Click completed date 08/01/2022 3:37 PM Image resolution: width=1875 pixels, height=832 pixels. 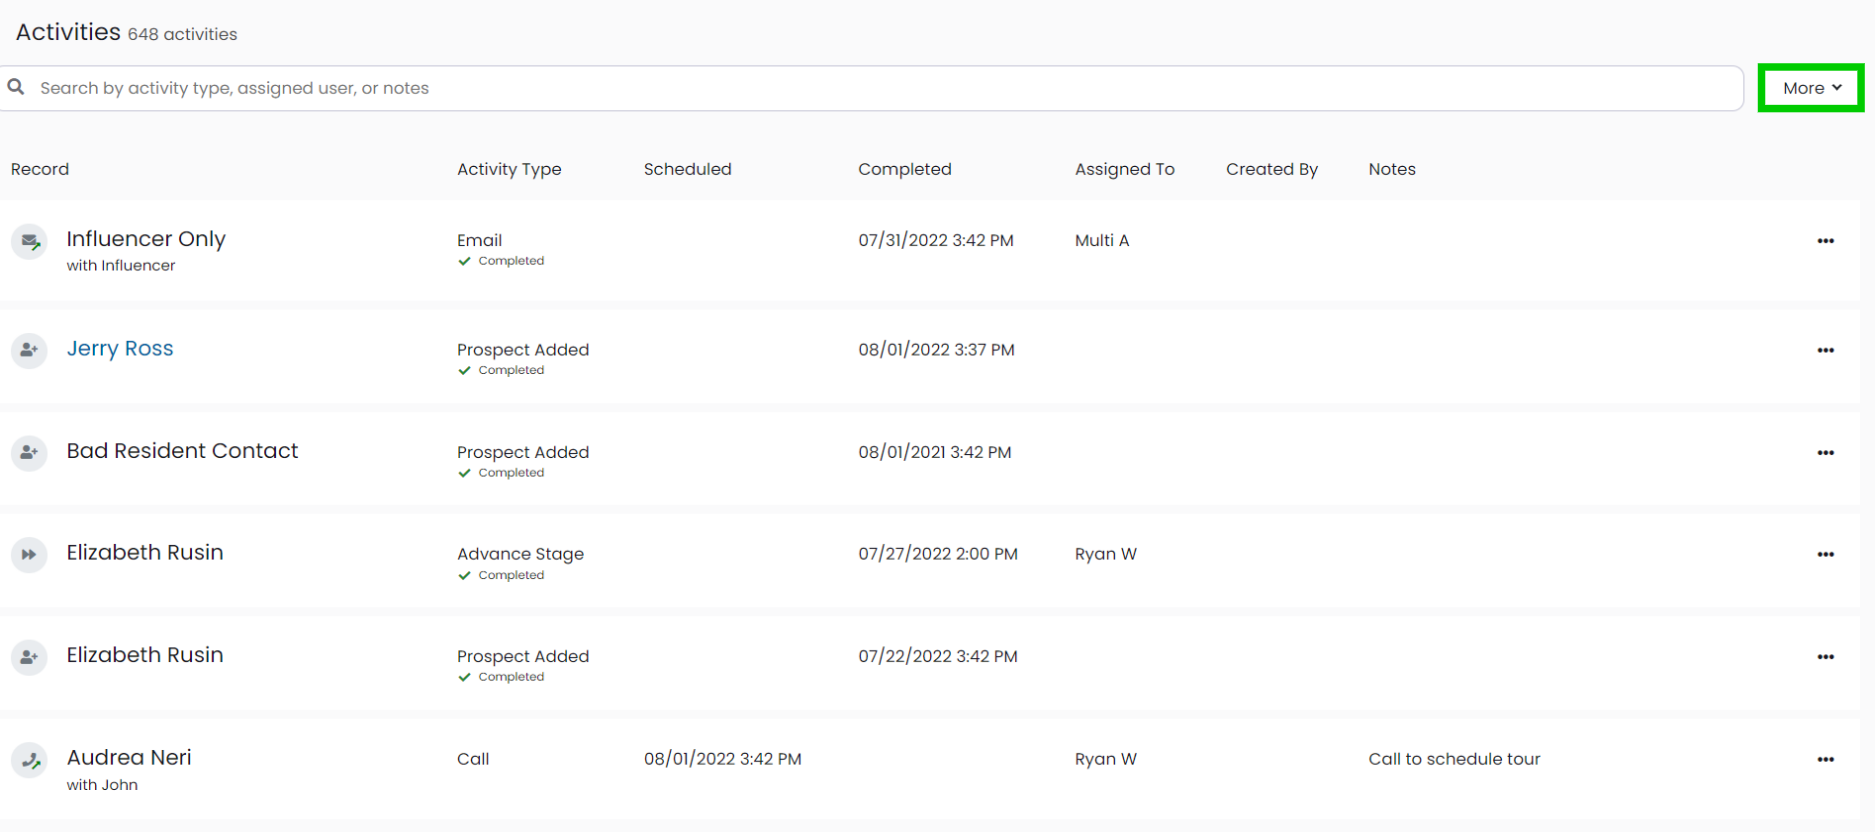(x=936, y=350)
